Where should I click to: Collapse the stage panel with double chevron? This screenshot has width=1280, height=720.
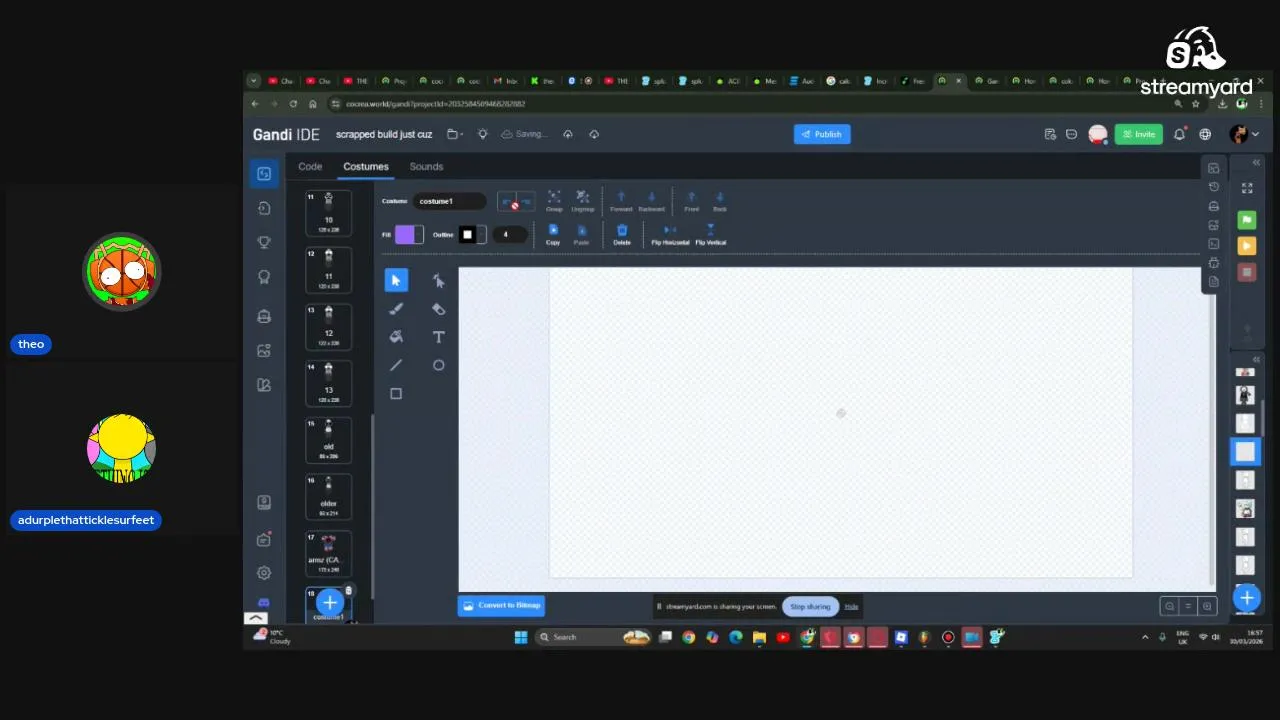pos(1256,163)
